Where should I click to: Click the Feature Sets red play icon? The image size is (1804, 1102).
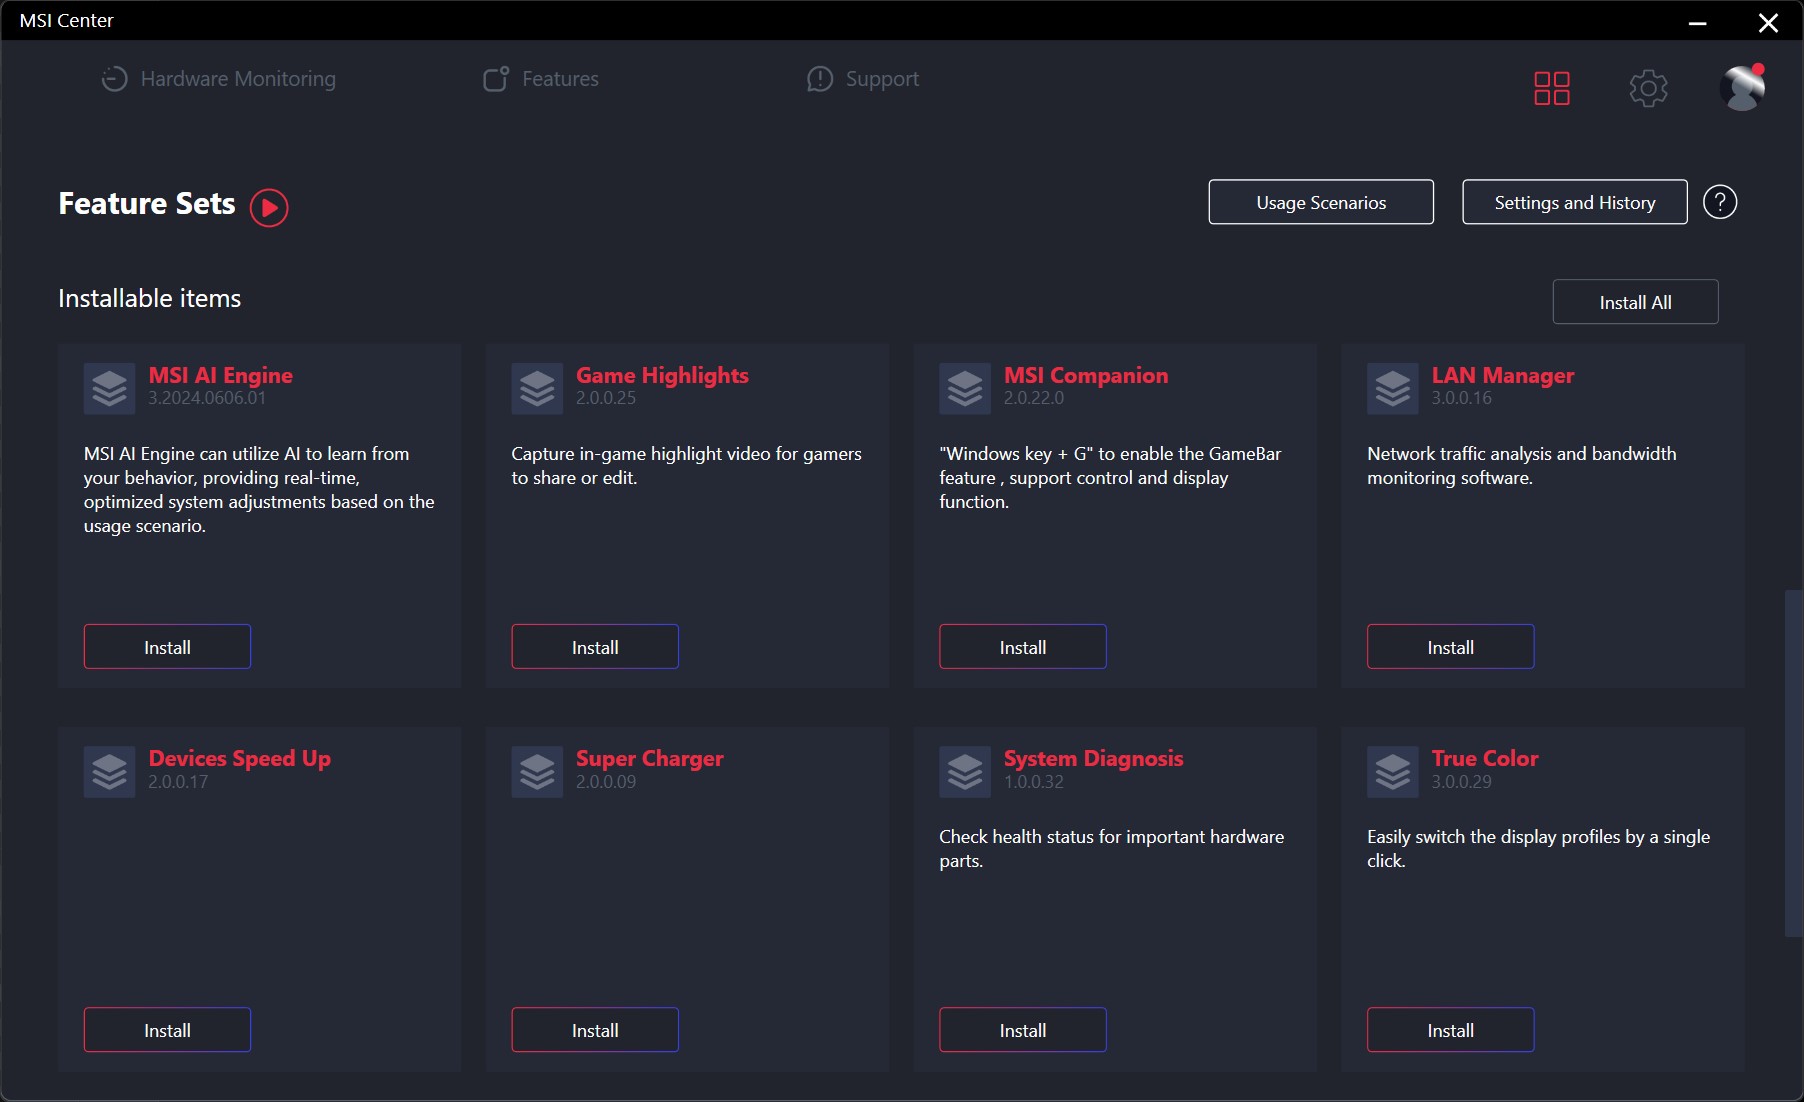268,208
